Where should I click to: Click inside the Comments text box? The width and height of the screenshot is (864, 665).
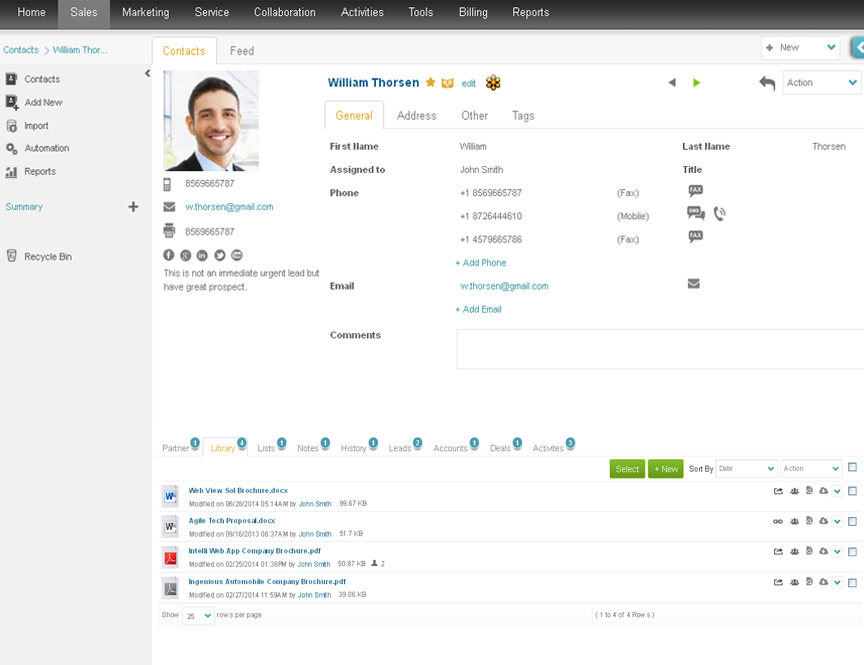click(660, 349)
